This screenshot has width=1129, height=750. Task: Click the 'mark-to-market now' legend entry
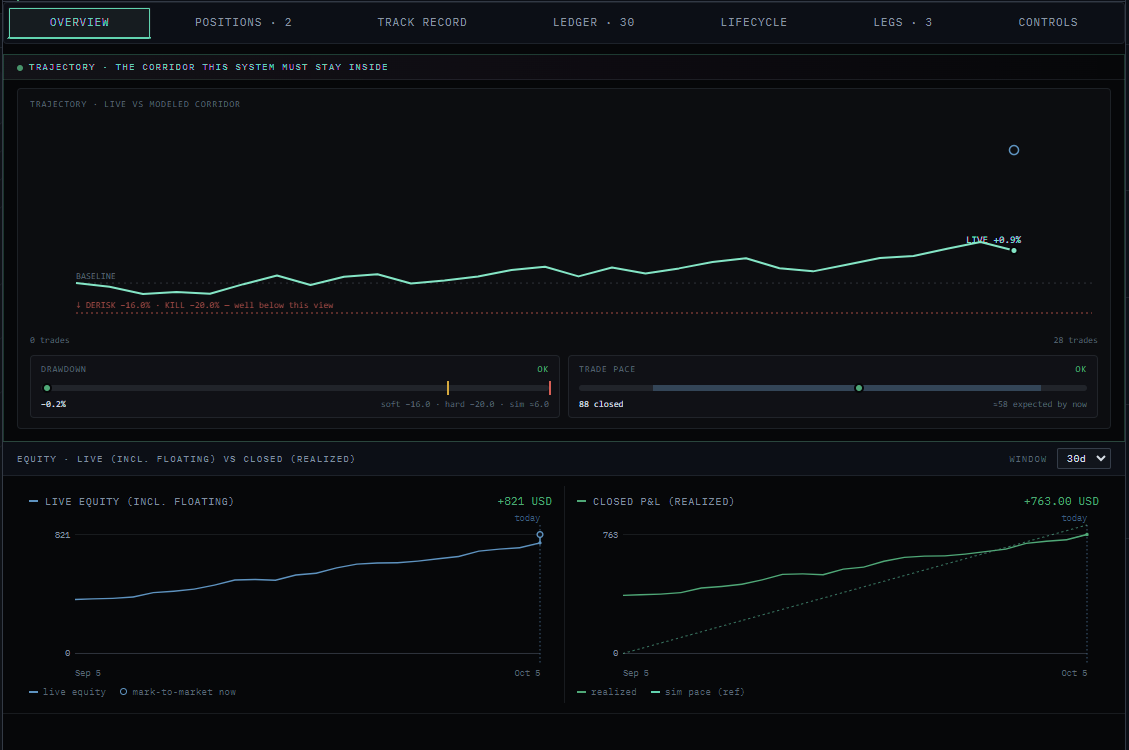(178, 692)
